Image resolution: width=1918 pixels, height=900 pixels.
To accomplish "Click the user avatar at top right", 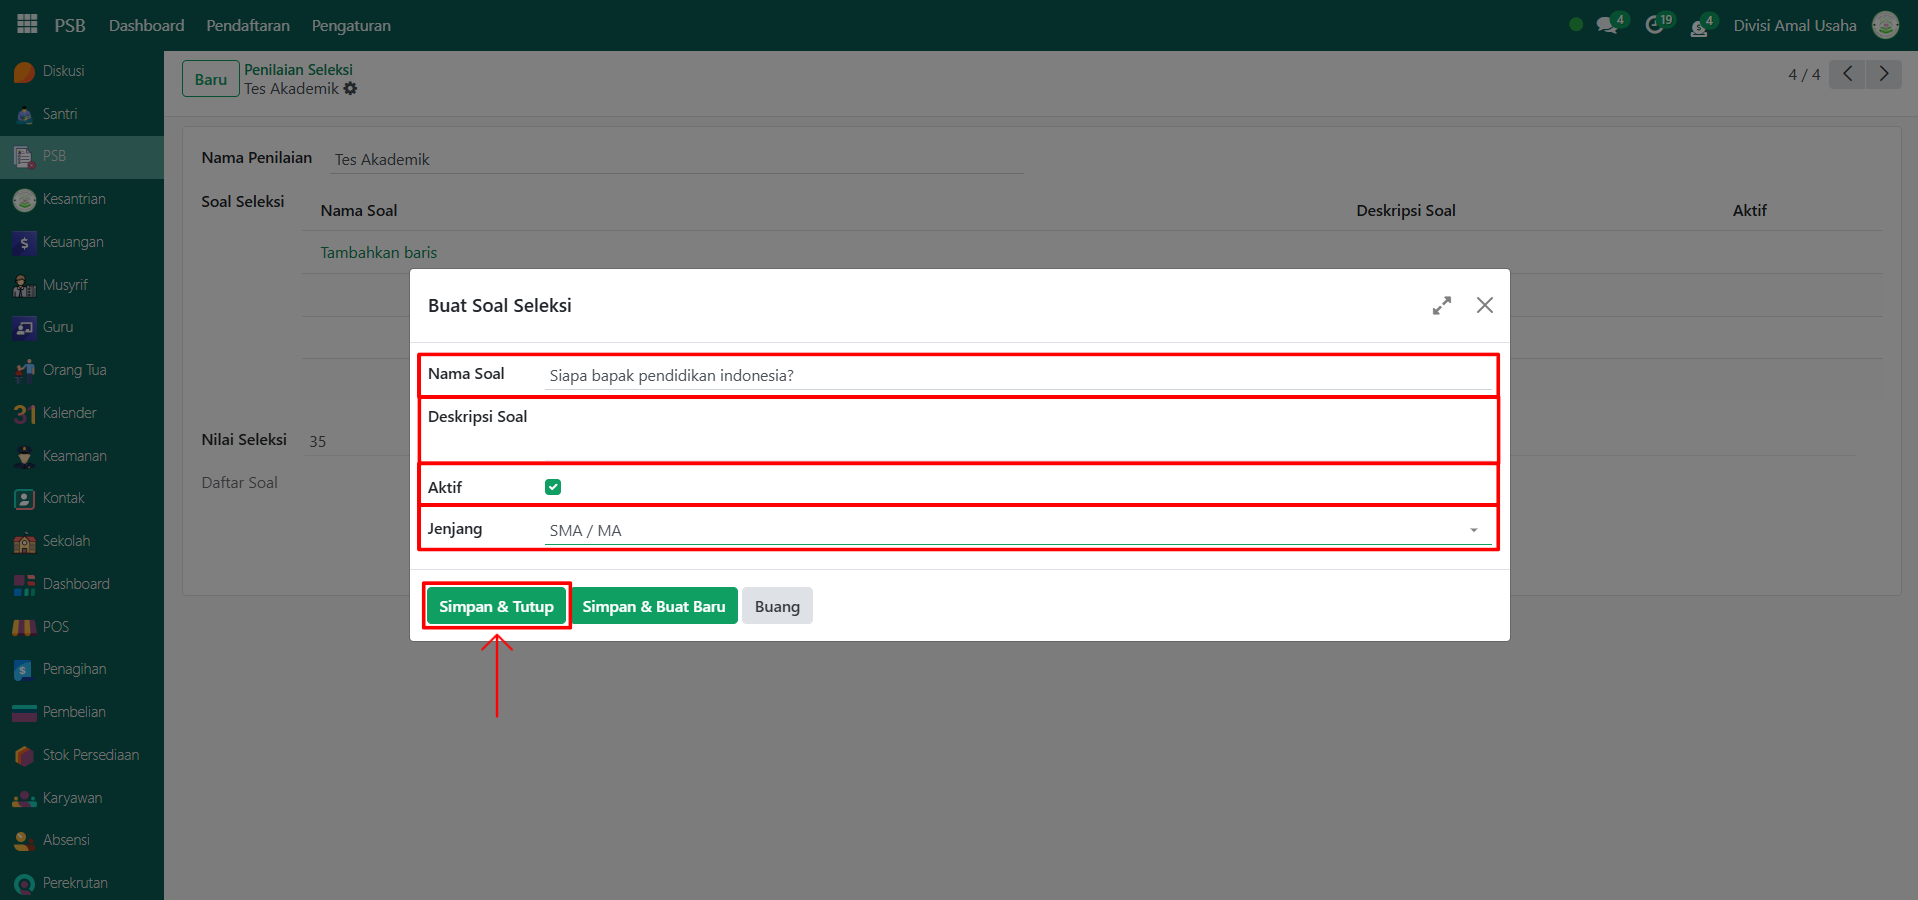I will [1885, 26].
